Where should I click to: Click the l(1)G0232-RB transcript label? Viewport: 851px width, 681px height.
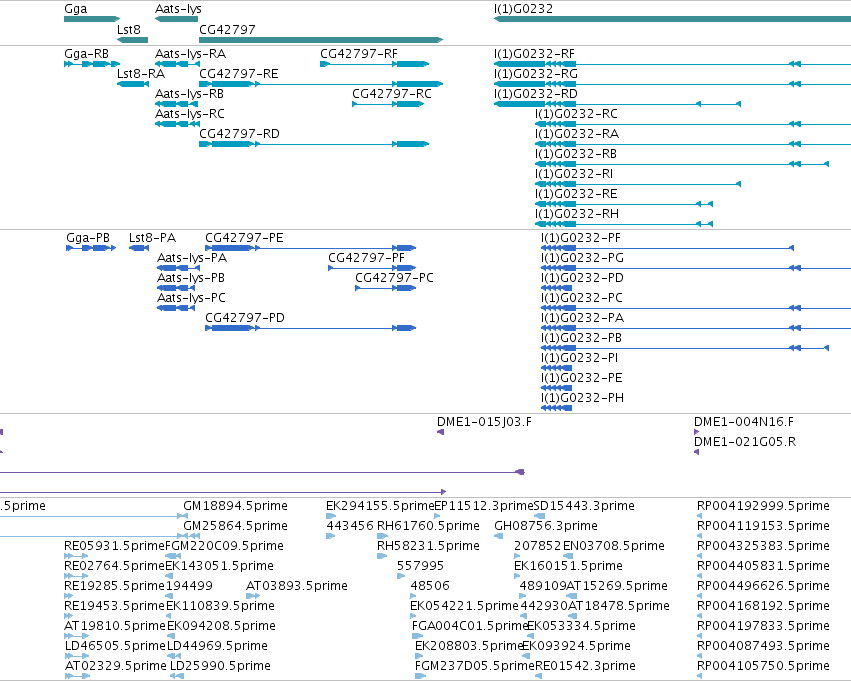[576, 154]
